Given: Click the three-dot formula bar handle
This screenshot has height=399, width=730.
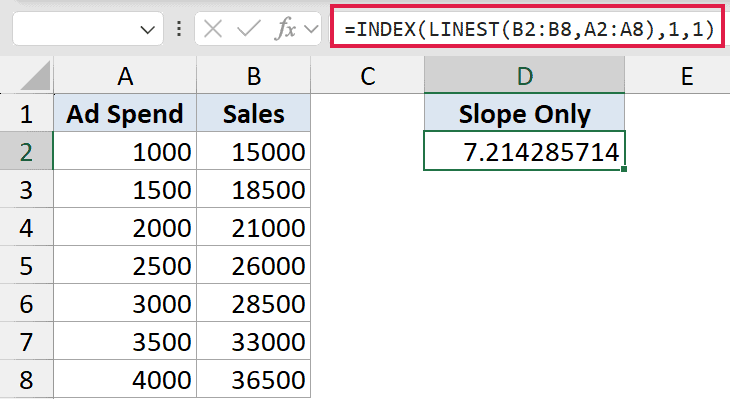Looking at the screenshot, I should pos(179,29).
